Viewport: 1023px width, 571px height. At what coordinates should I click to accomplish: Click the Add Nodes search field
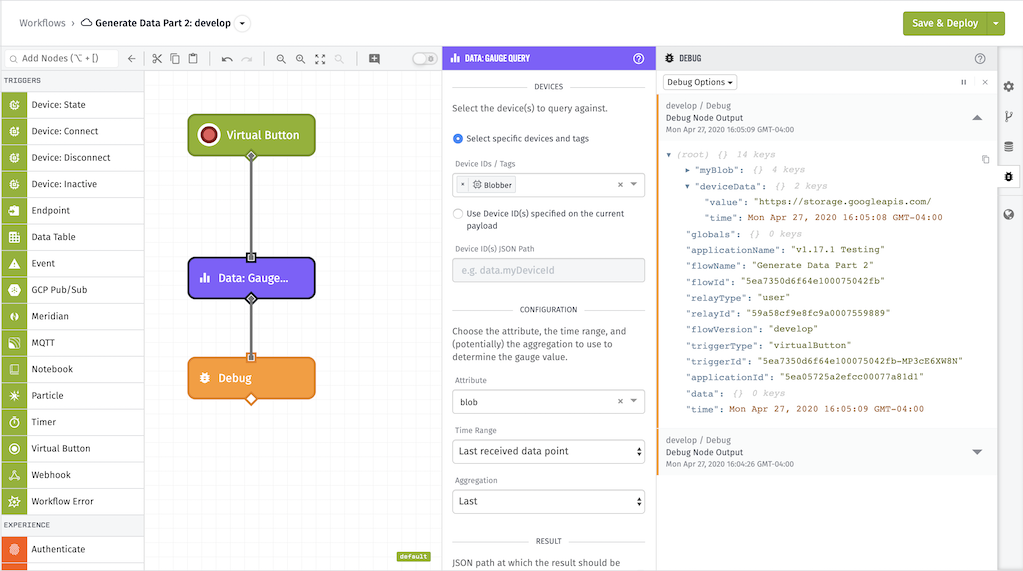click(62, 59)
